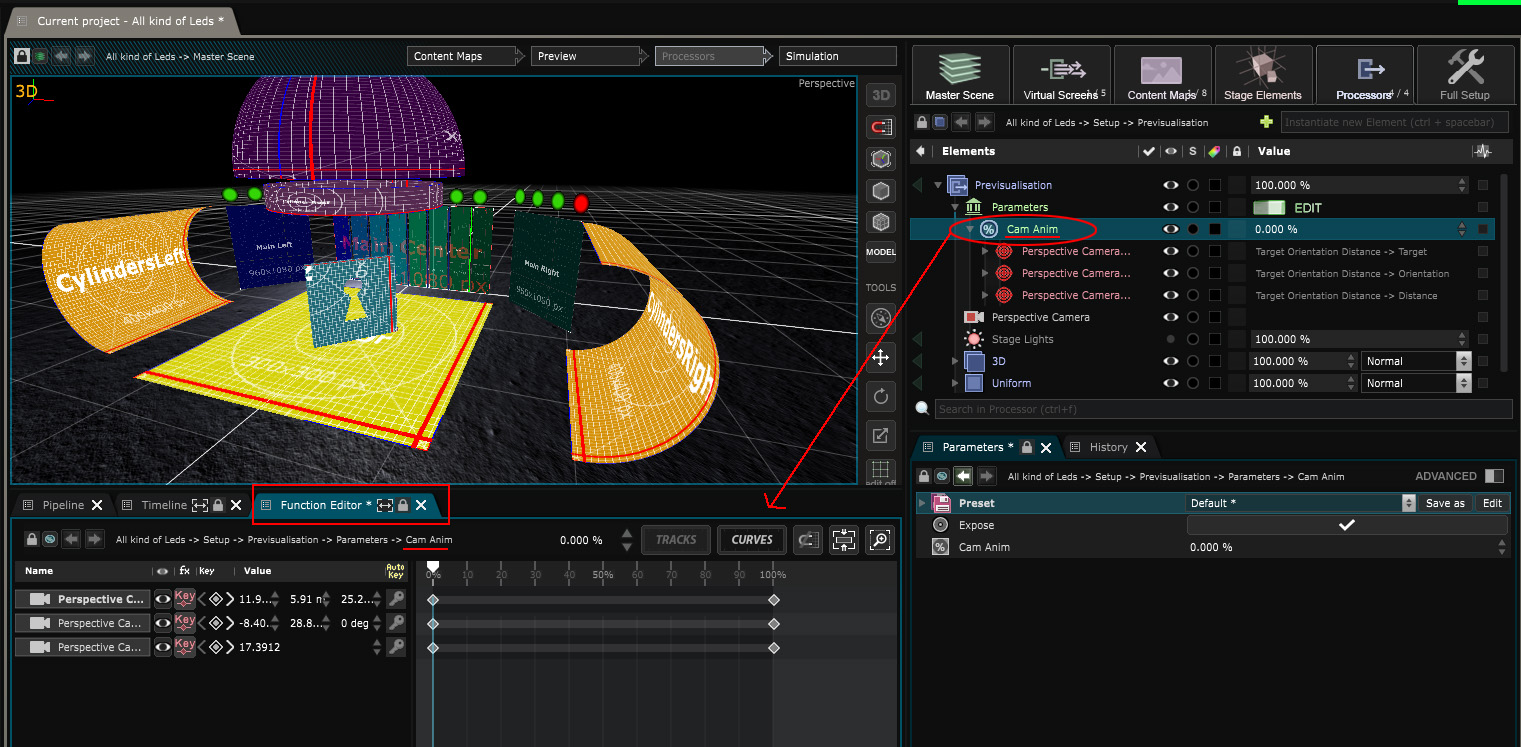Open the Full Setup panel
The height and width of the screenshot is (747, 1521).
pos(1465,74)
